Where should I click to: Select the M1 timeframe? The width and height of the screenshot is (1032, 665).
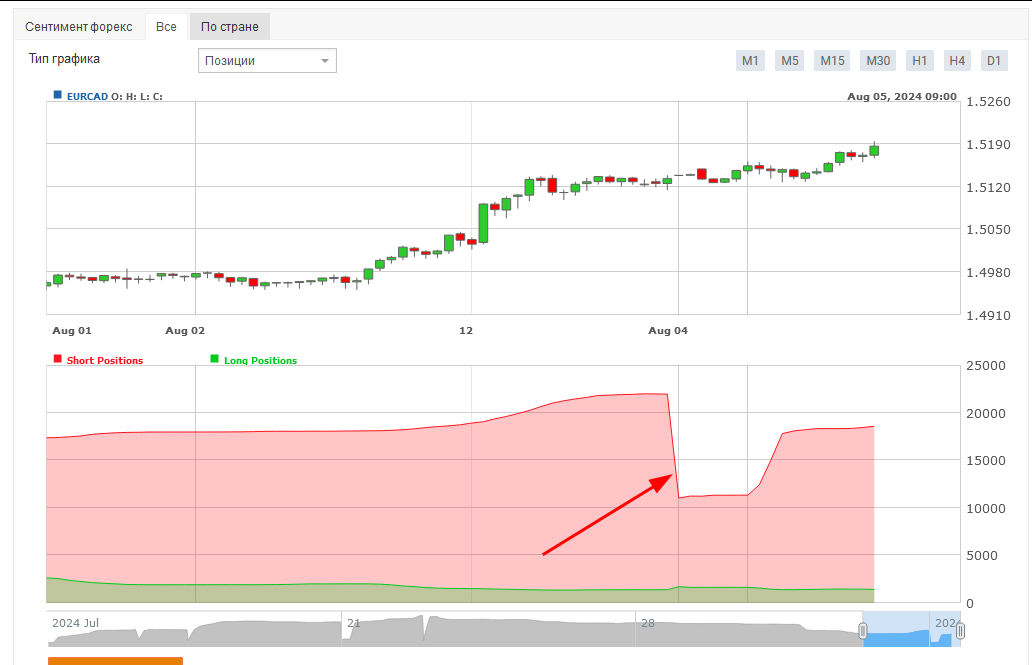pyautogui.click(x=750, y=61)
